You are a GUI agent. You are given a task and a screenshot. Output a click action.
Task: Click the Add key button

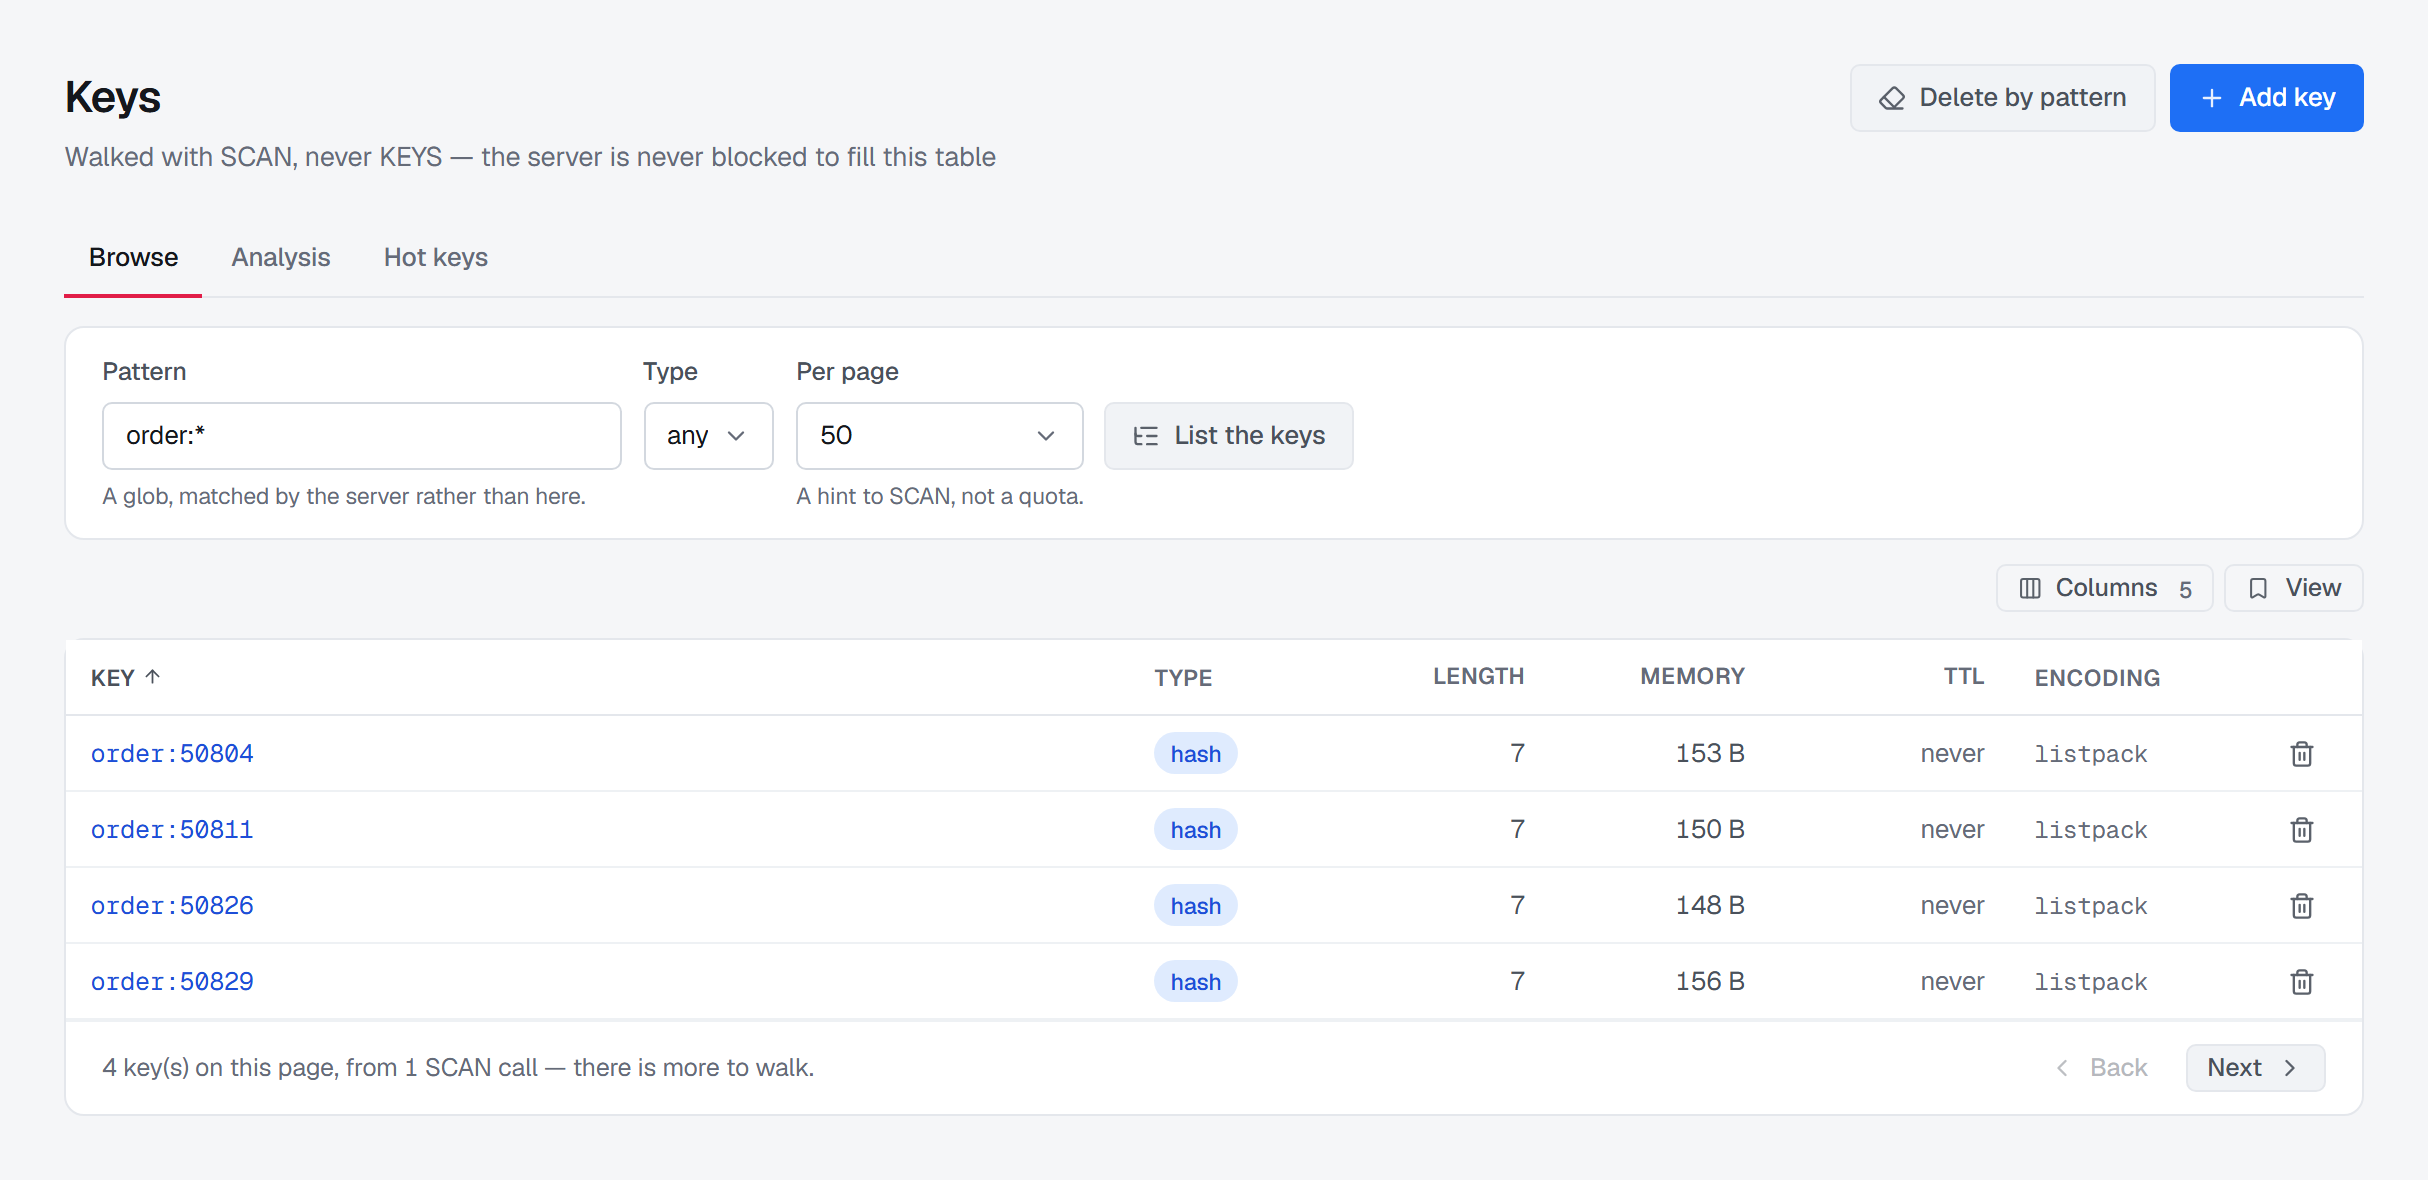tap(2266, 98)
